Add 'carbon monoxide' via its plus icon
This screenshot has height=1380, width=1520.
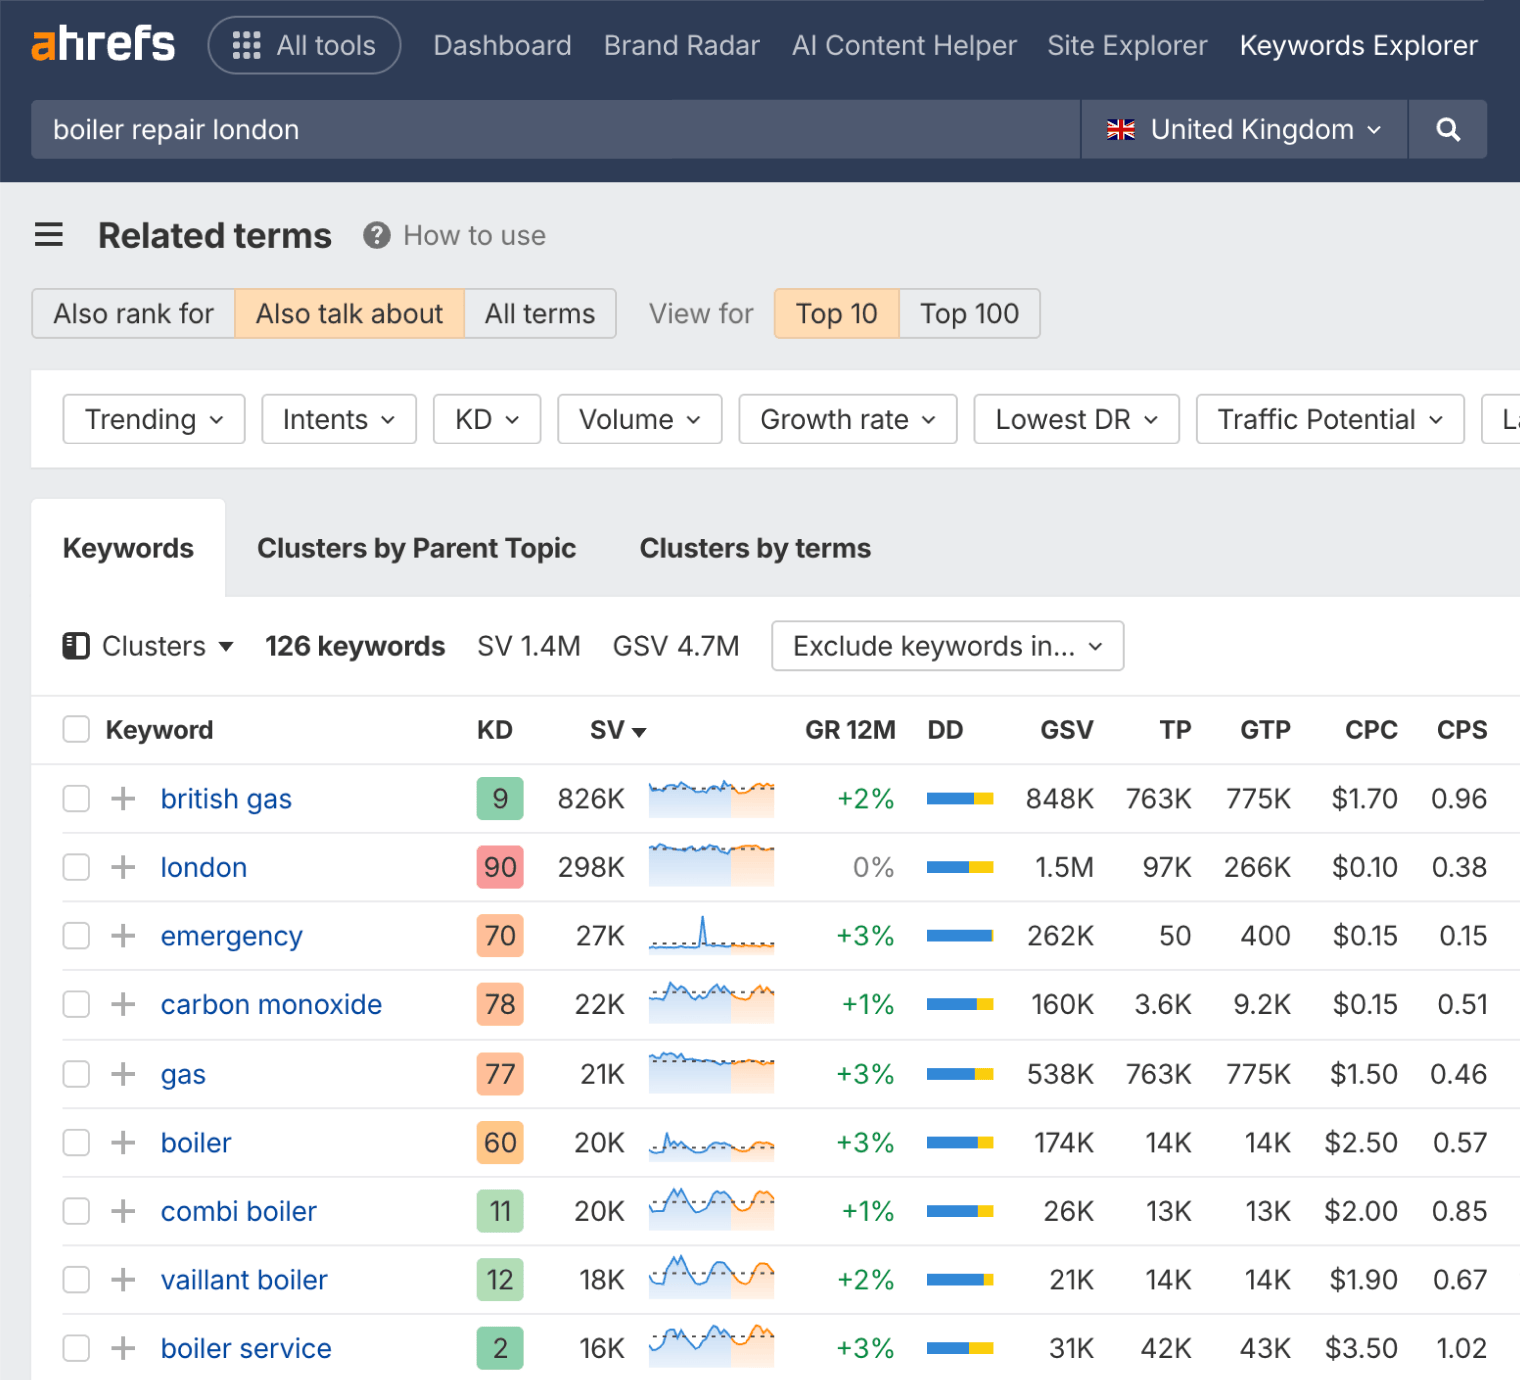pos(122,1004)
